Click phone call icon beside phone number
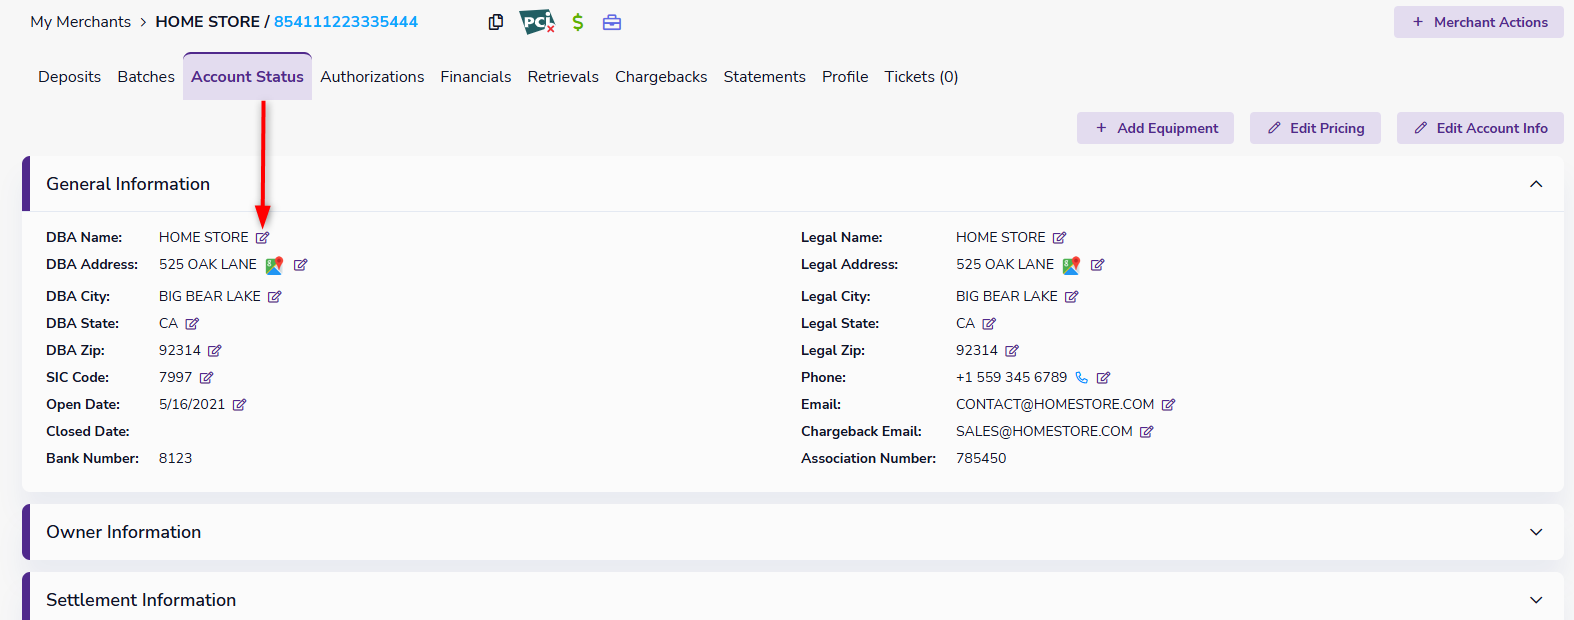Screen dimensions: 1574x620 pos(1081,378)
